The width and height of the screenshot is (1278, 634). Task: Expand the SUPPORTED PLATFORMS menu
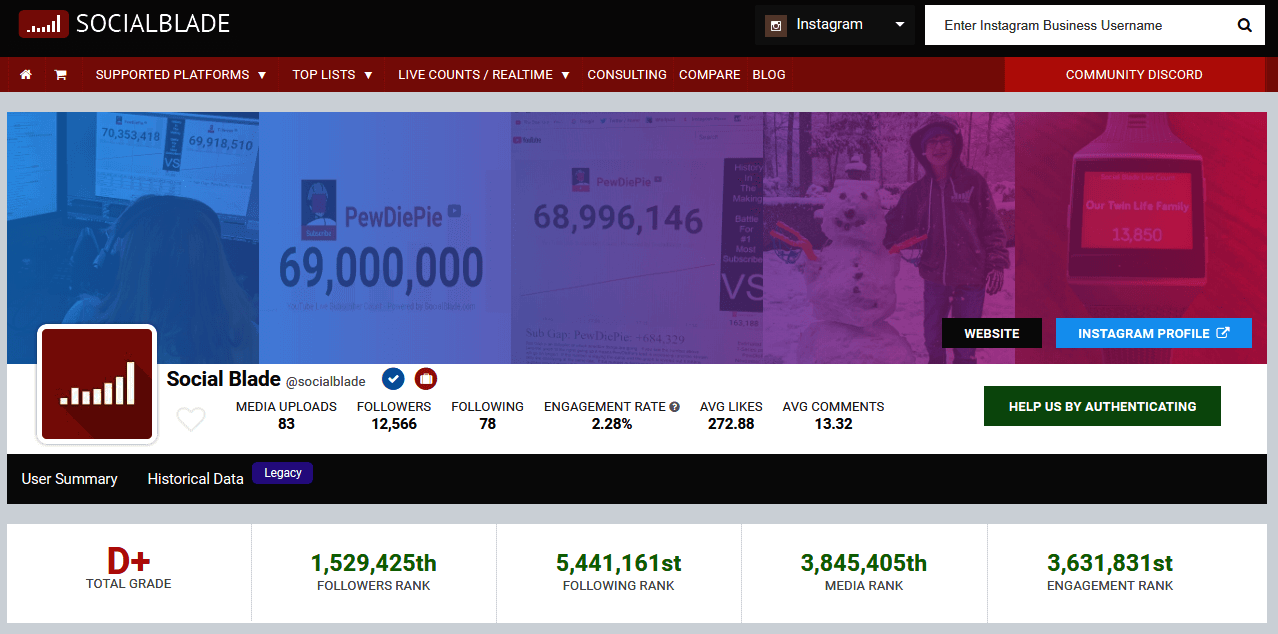pos(181,74)
